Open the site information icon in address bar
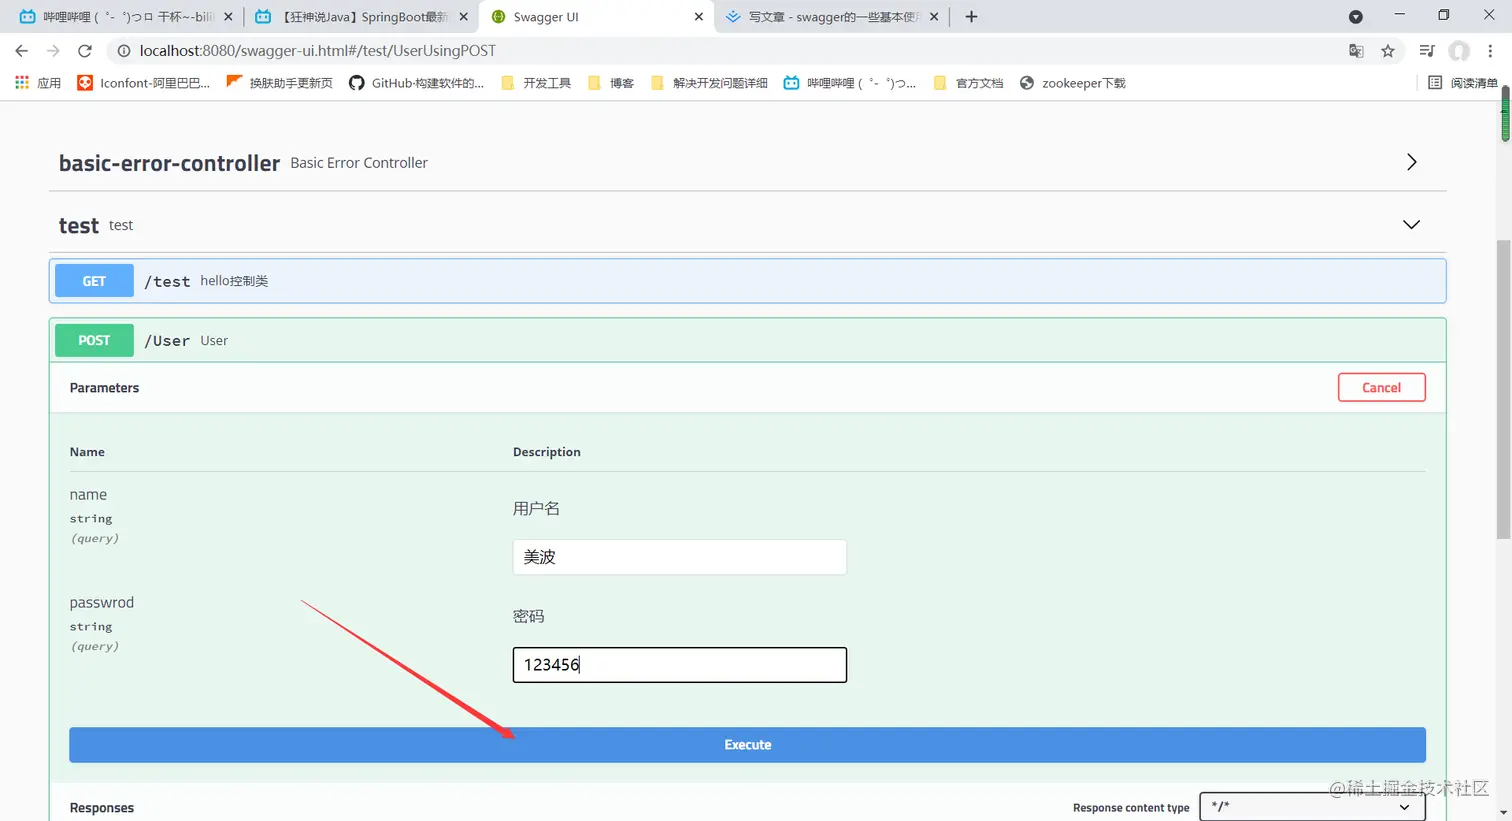The width and height of the screenshot is (1512, 821). (x=124, y=51)
